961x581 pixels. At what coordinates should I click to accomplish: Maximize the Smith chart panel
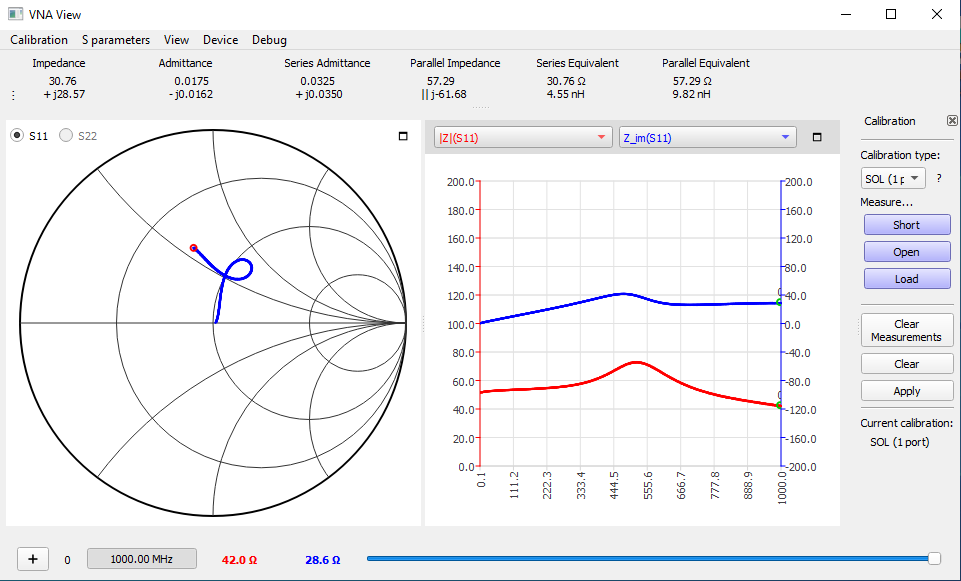click(x=403, y=136)
